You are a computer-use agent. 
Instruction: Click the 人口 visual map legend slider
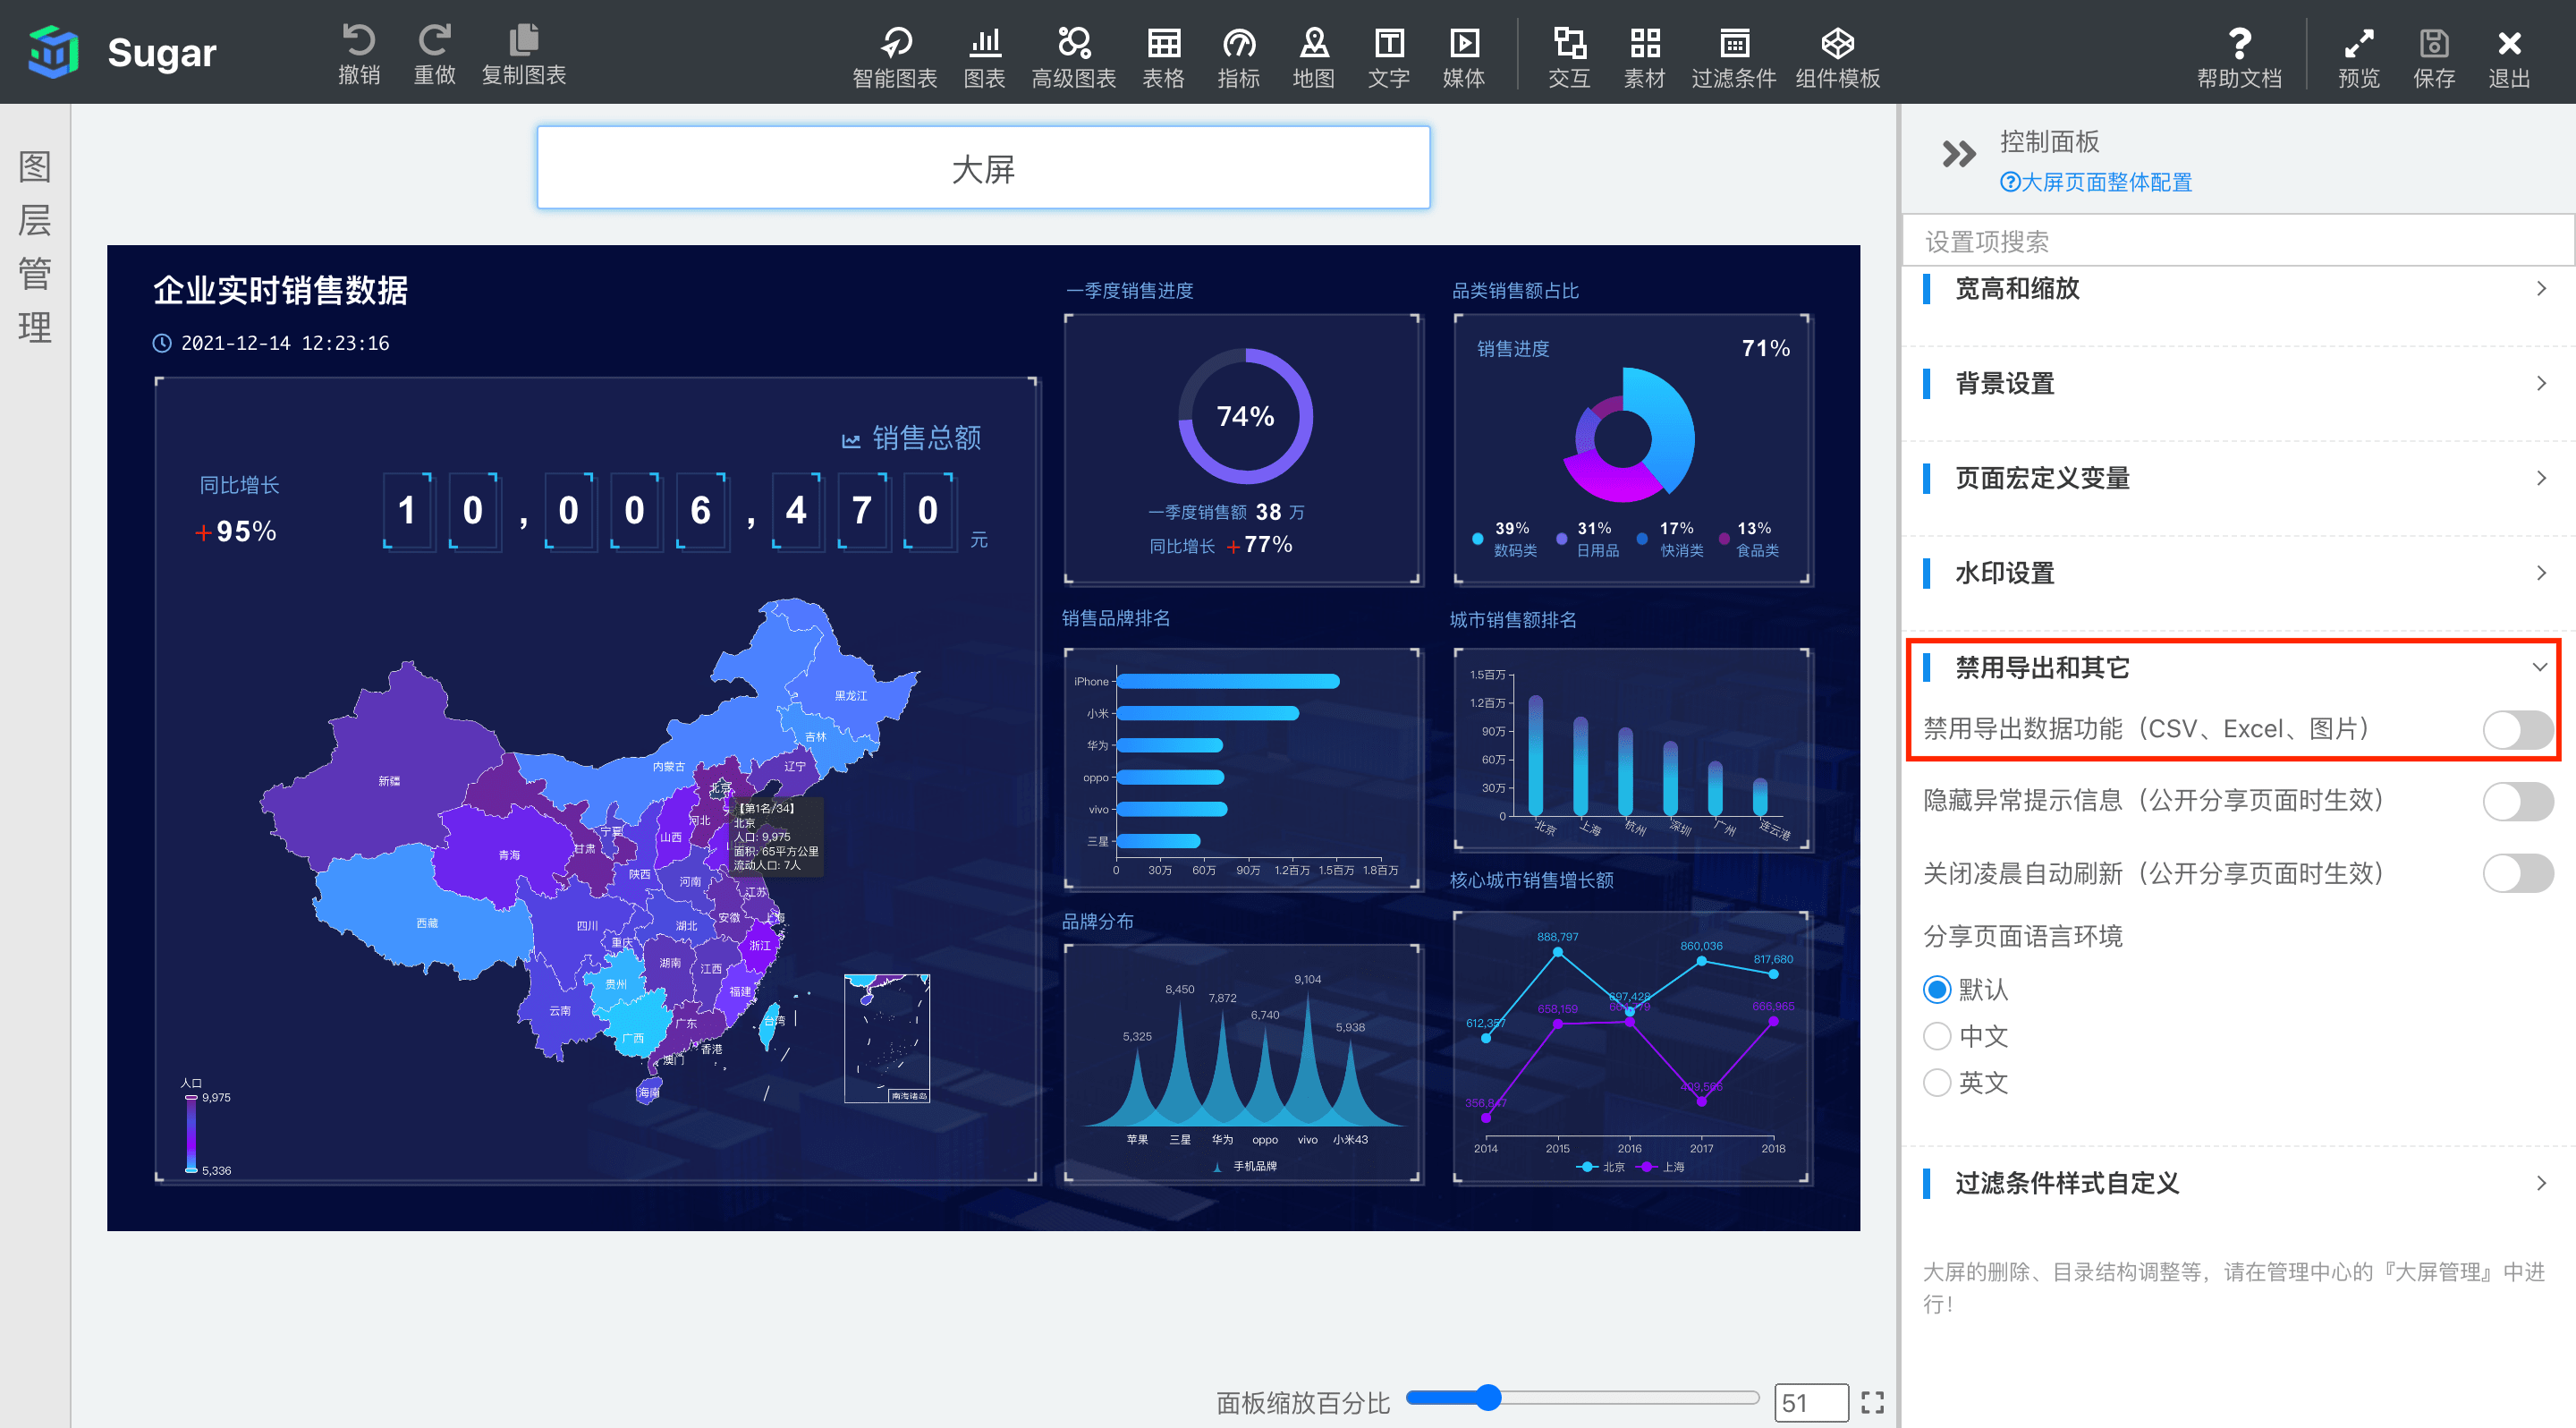(x=190, y=1133)
